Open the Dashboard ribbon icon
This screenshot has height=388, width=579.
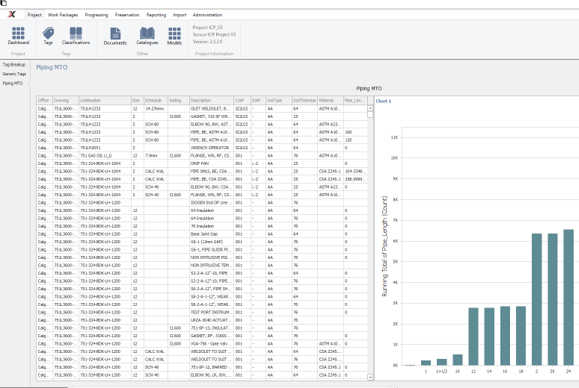tap(18, 36)
